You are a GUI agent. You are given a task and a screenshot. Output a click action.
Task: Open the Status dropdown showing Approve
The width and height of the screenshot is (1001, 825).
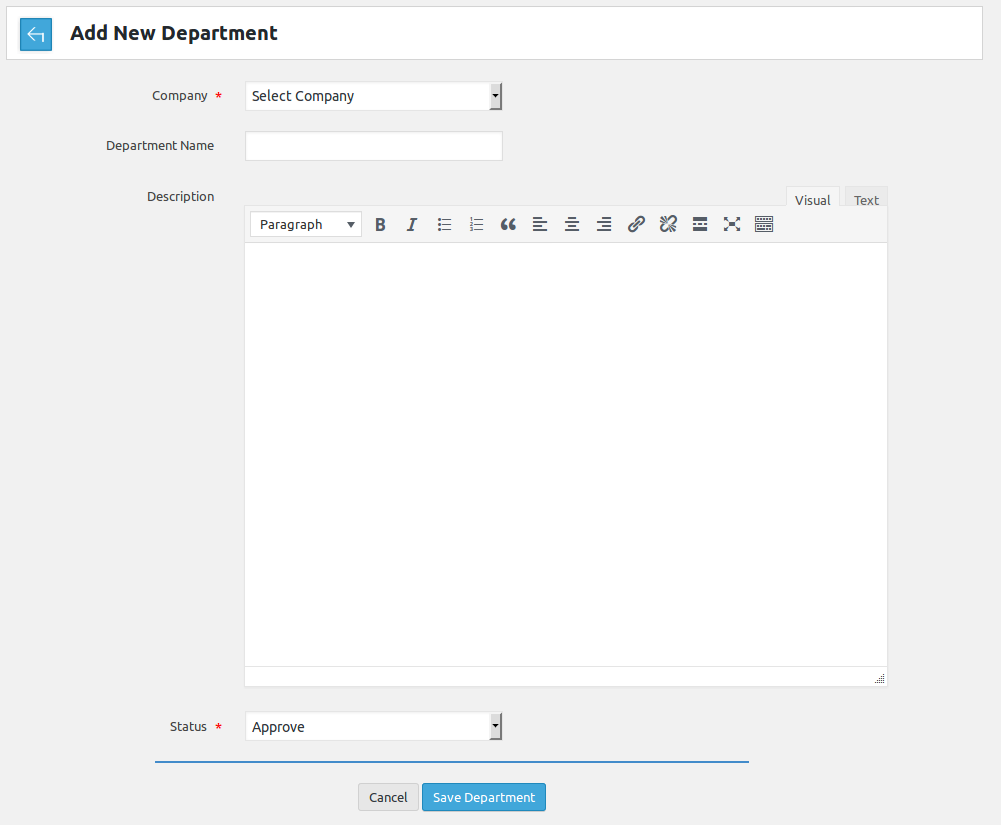tap(373, 727)
